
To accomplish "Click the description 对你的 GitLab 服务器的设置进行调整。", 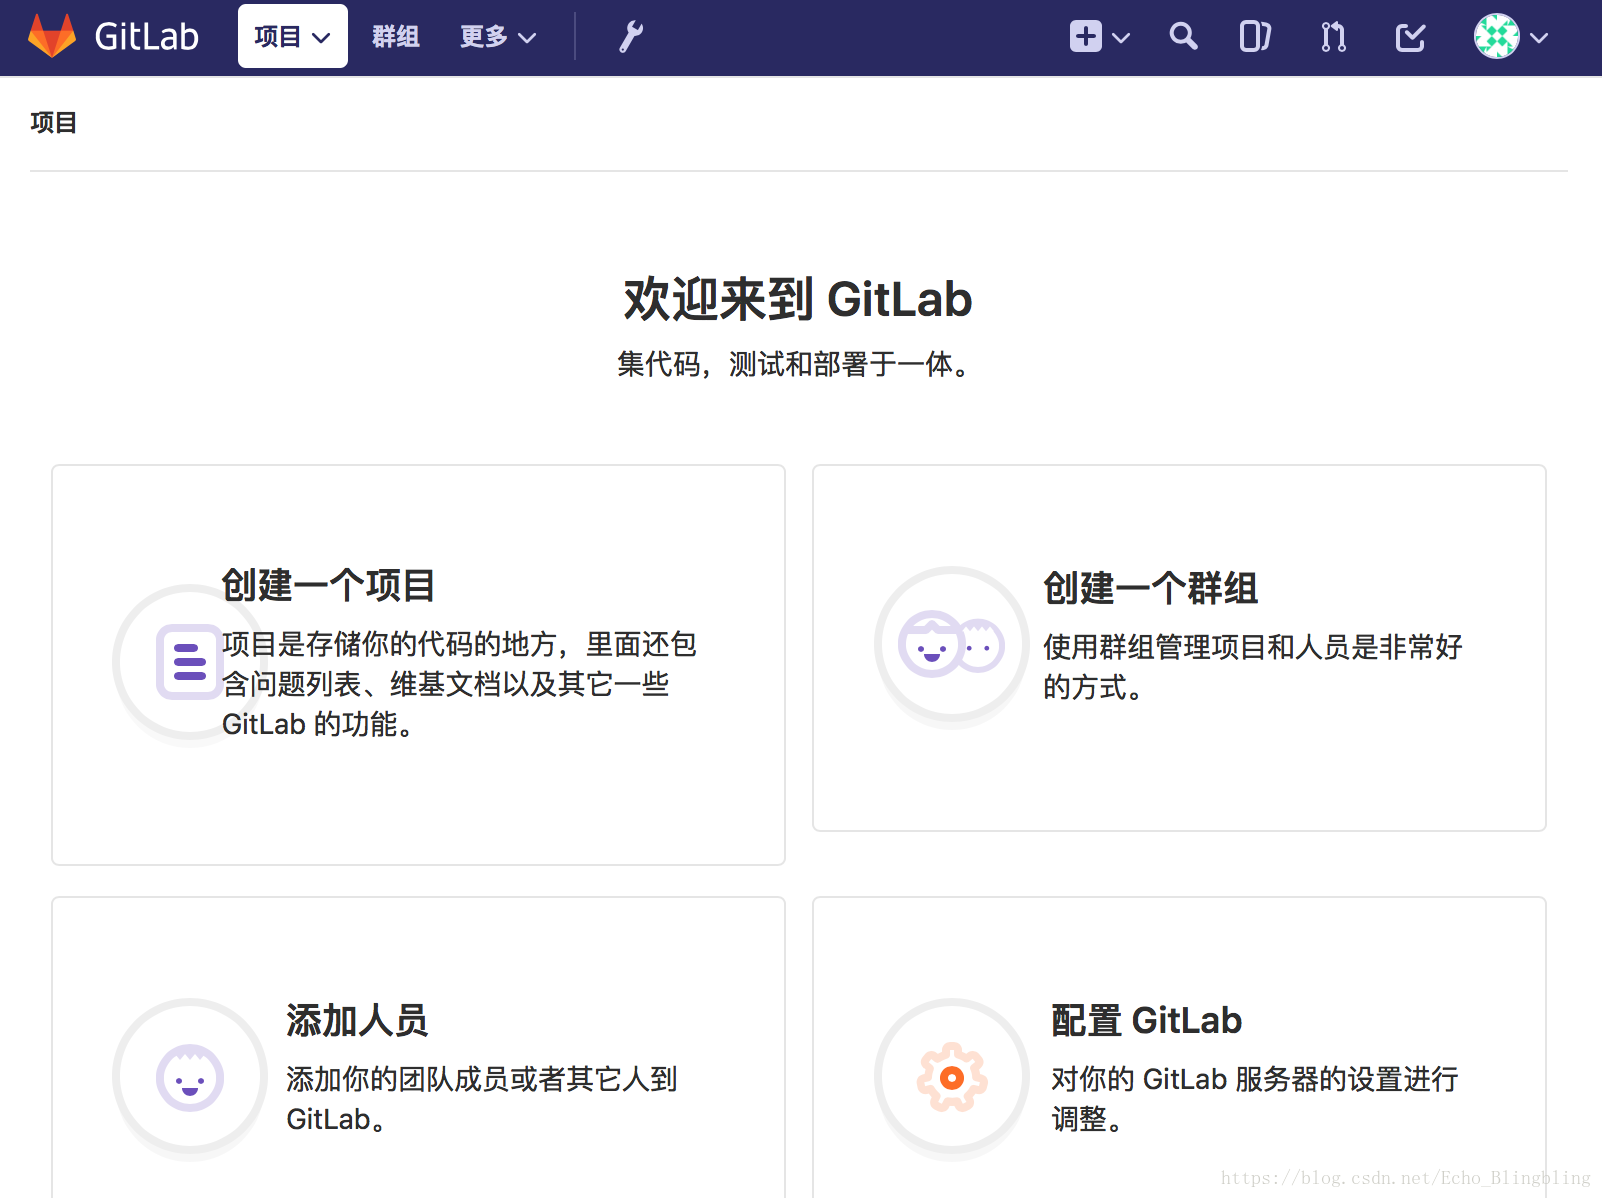I will [x=1255, y=1099].
